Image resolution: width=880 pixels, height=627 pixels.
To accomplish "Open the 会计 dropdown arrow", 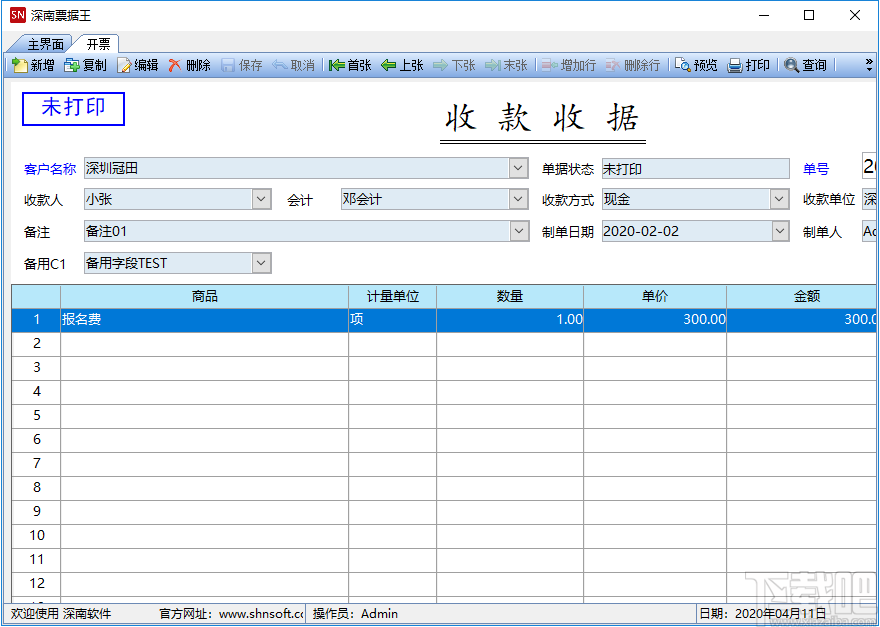I will (519, 199).
